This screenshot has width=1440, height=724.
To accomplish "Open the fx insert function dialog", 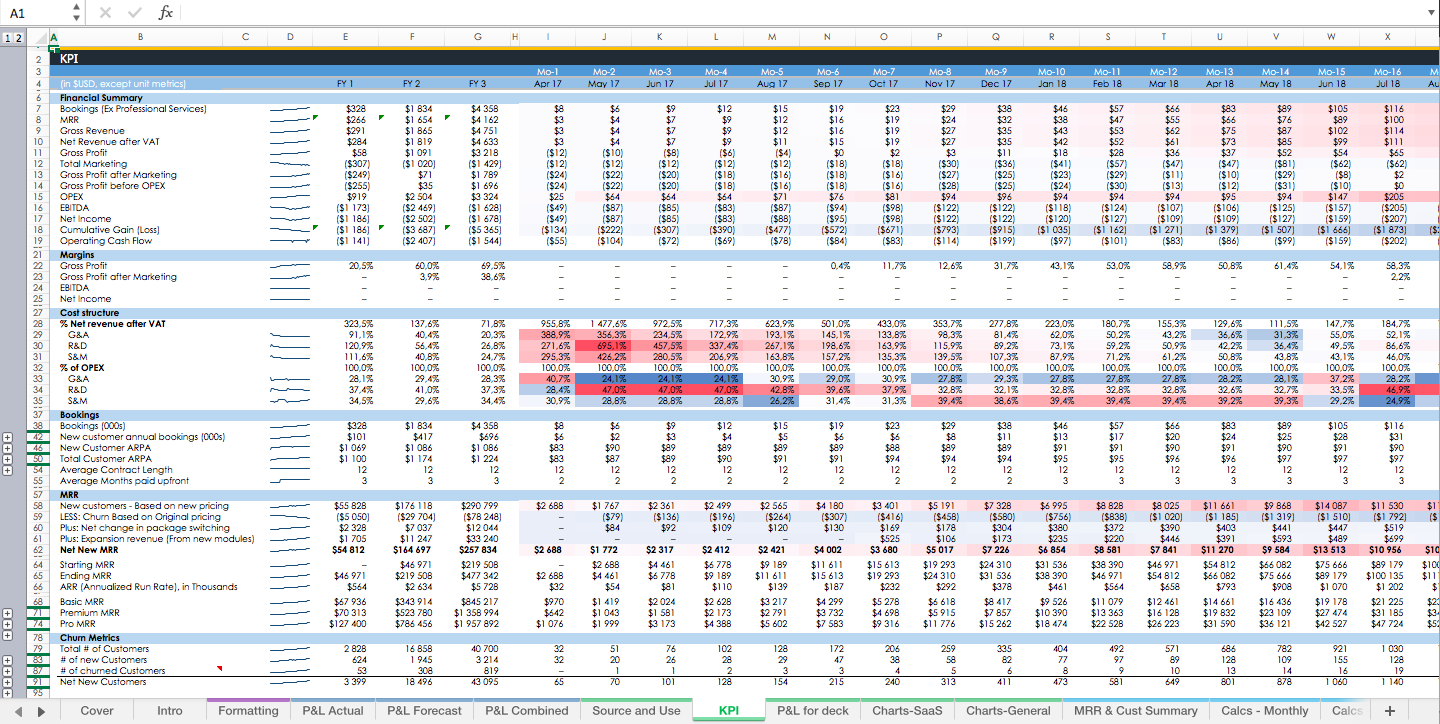I will tap(166, 13).
